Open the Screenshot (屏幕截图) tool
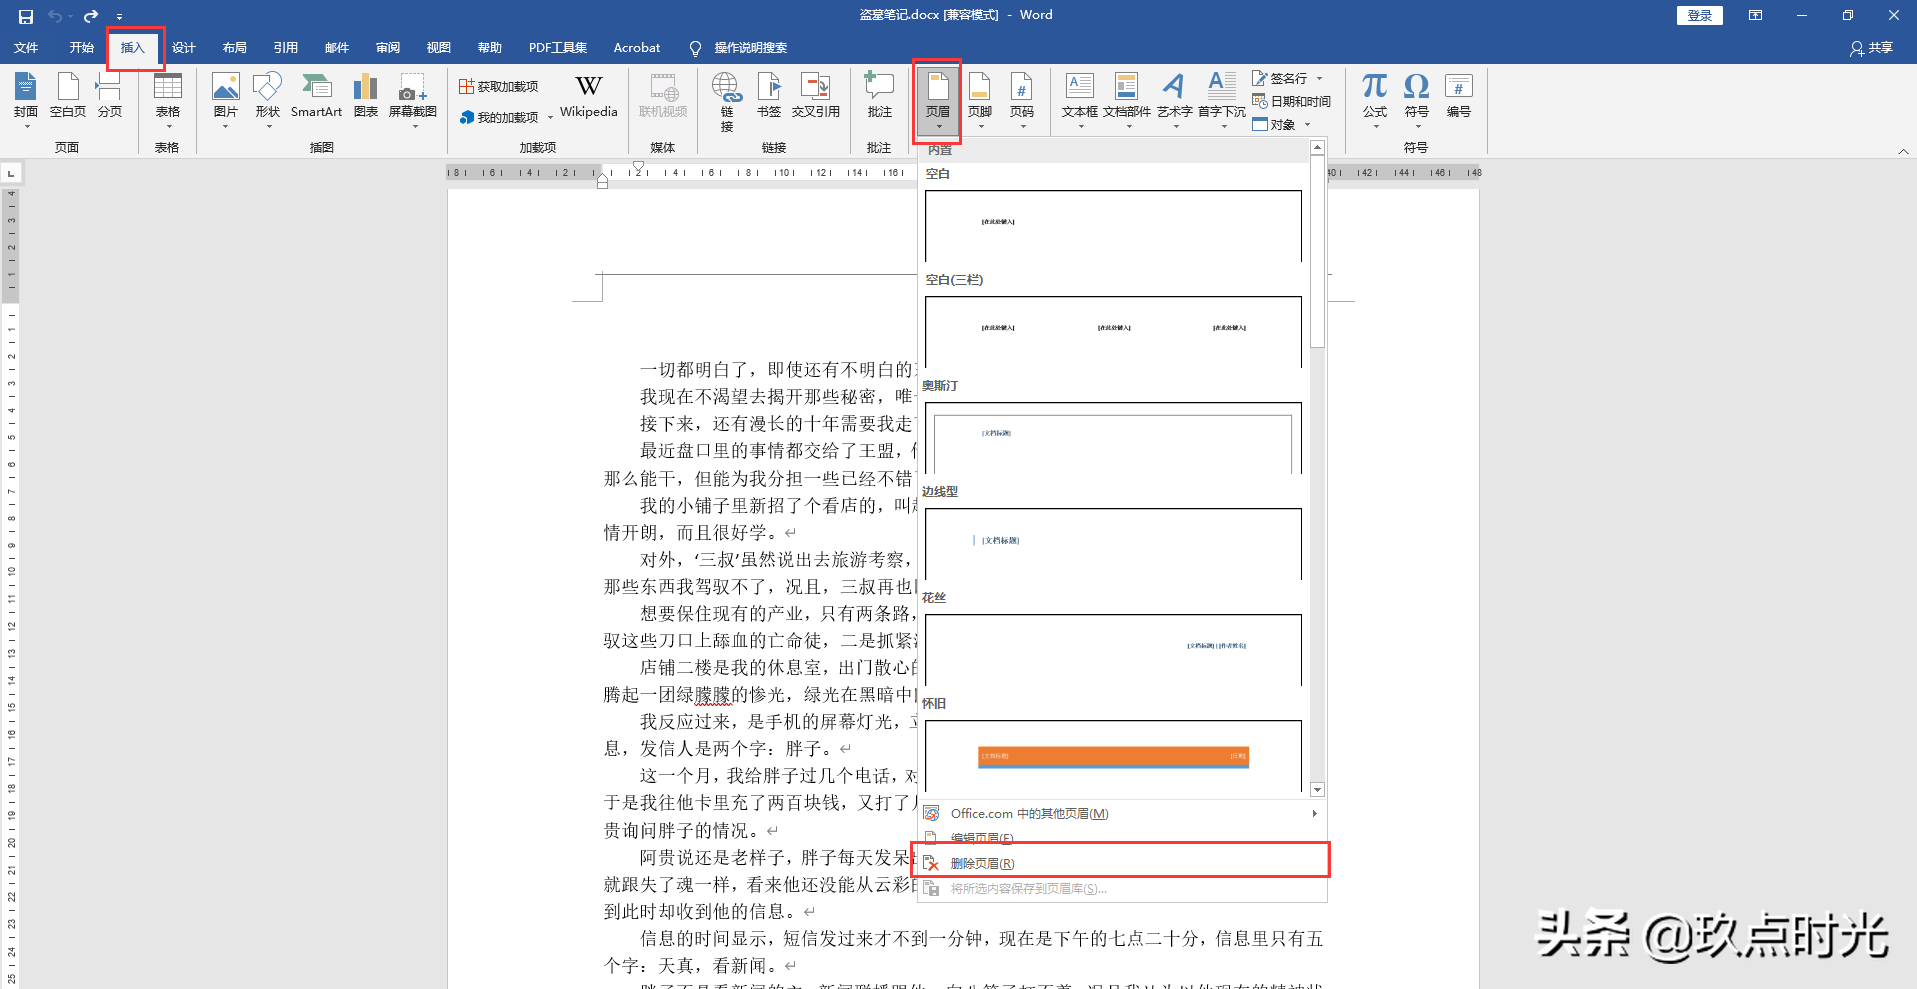This screenshot has width=1917, height=989. click(413, 100)
